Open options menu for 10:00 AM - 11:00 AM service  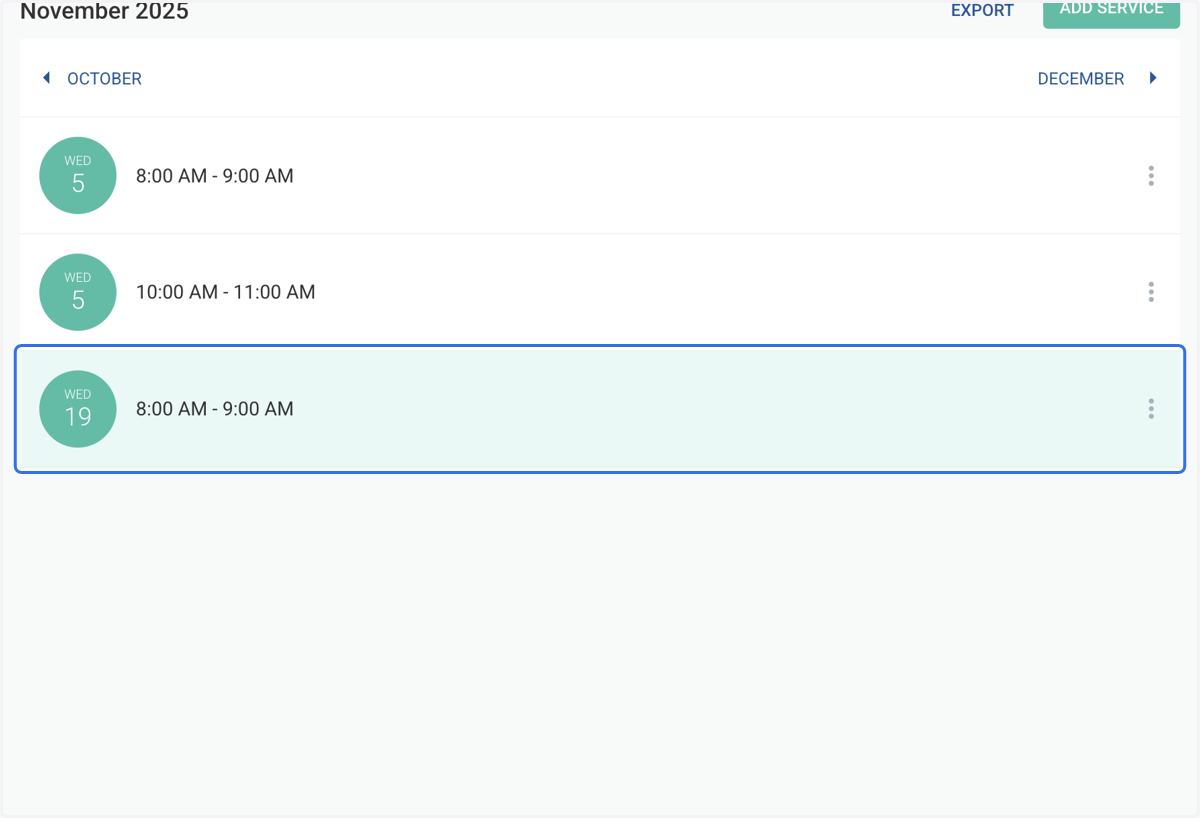coord(1151,292)
